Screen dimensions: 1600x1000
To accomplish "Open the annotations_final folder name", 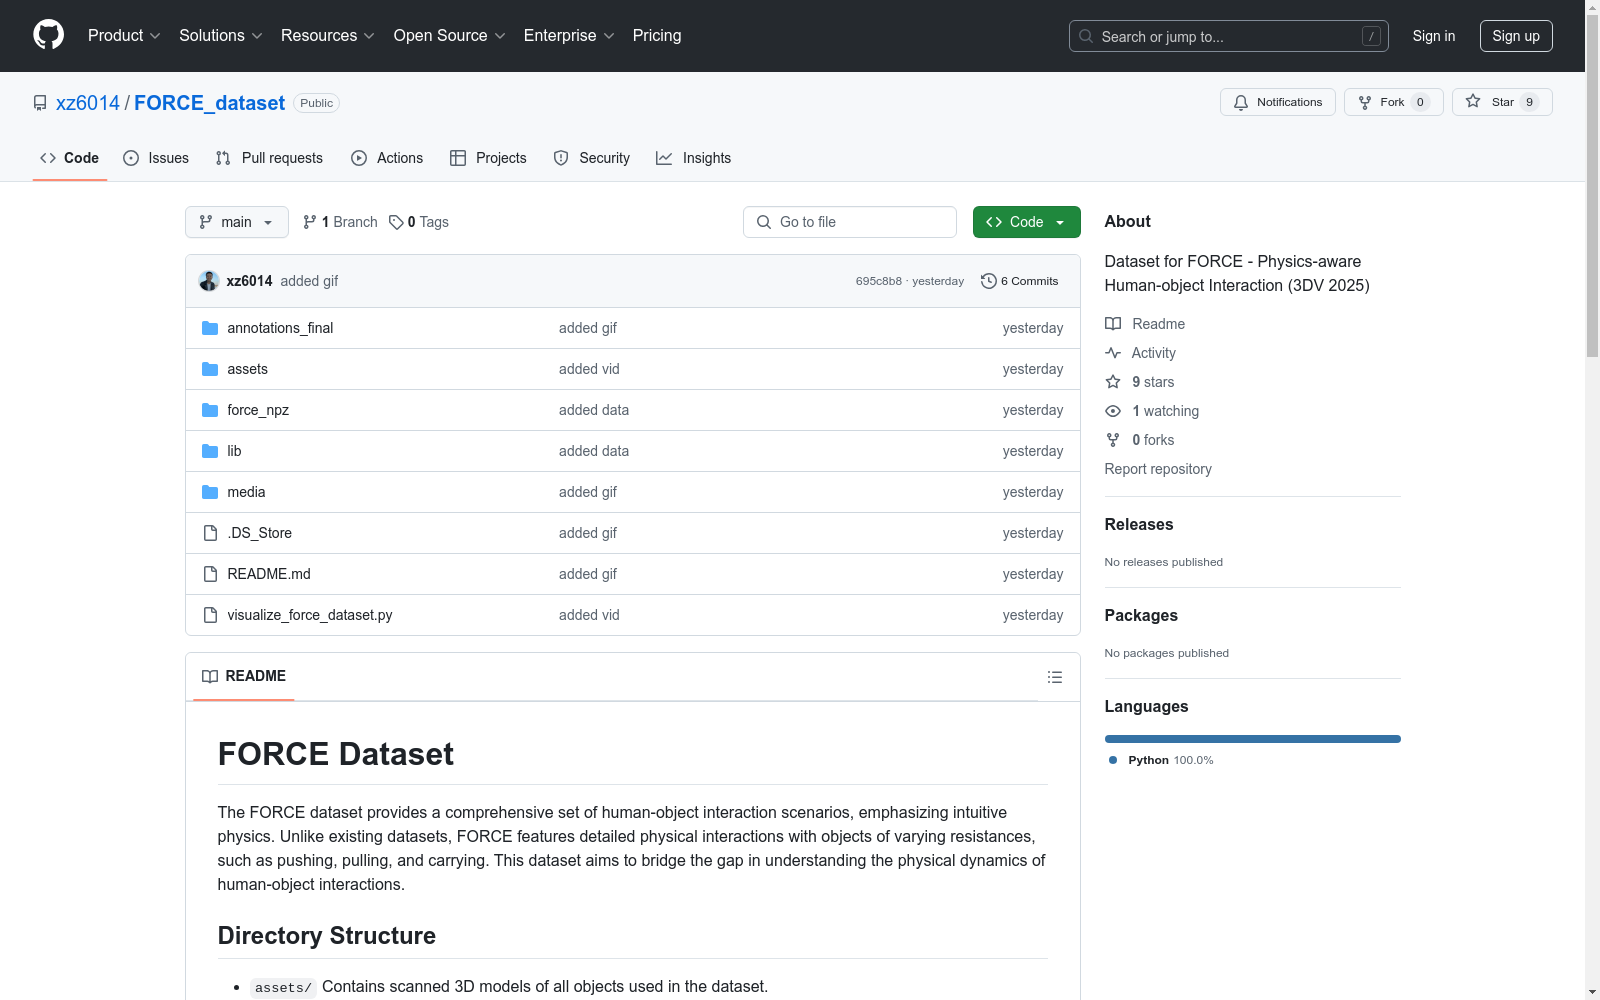I will click(x=280, y=328).
